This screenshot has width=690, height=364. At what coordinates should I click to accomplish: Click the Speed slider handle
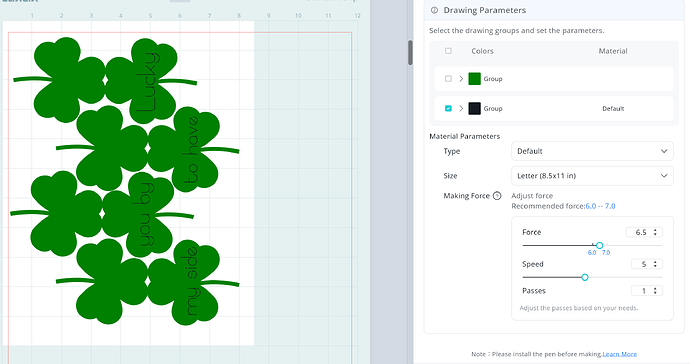584,277
